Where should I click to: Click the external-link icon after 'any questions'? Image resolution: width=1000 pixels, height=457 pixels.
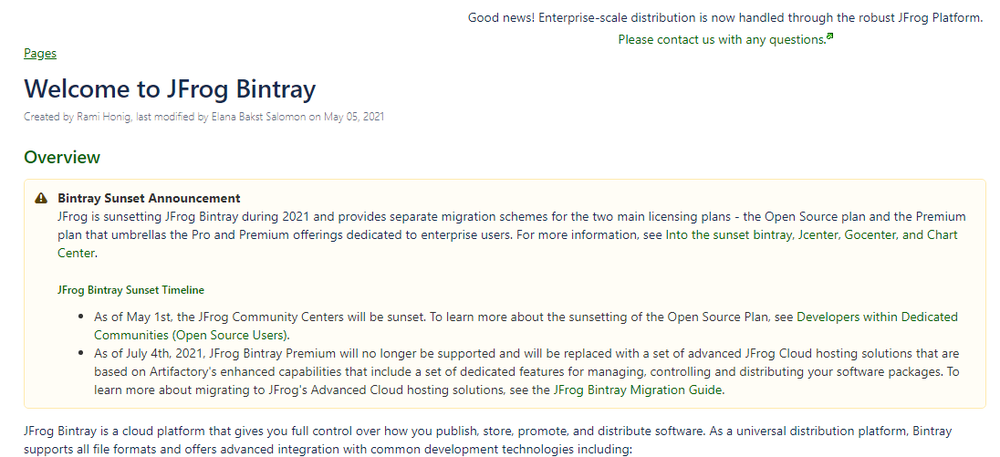click(830, 36)
